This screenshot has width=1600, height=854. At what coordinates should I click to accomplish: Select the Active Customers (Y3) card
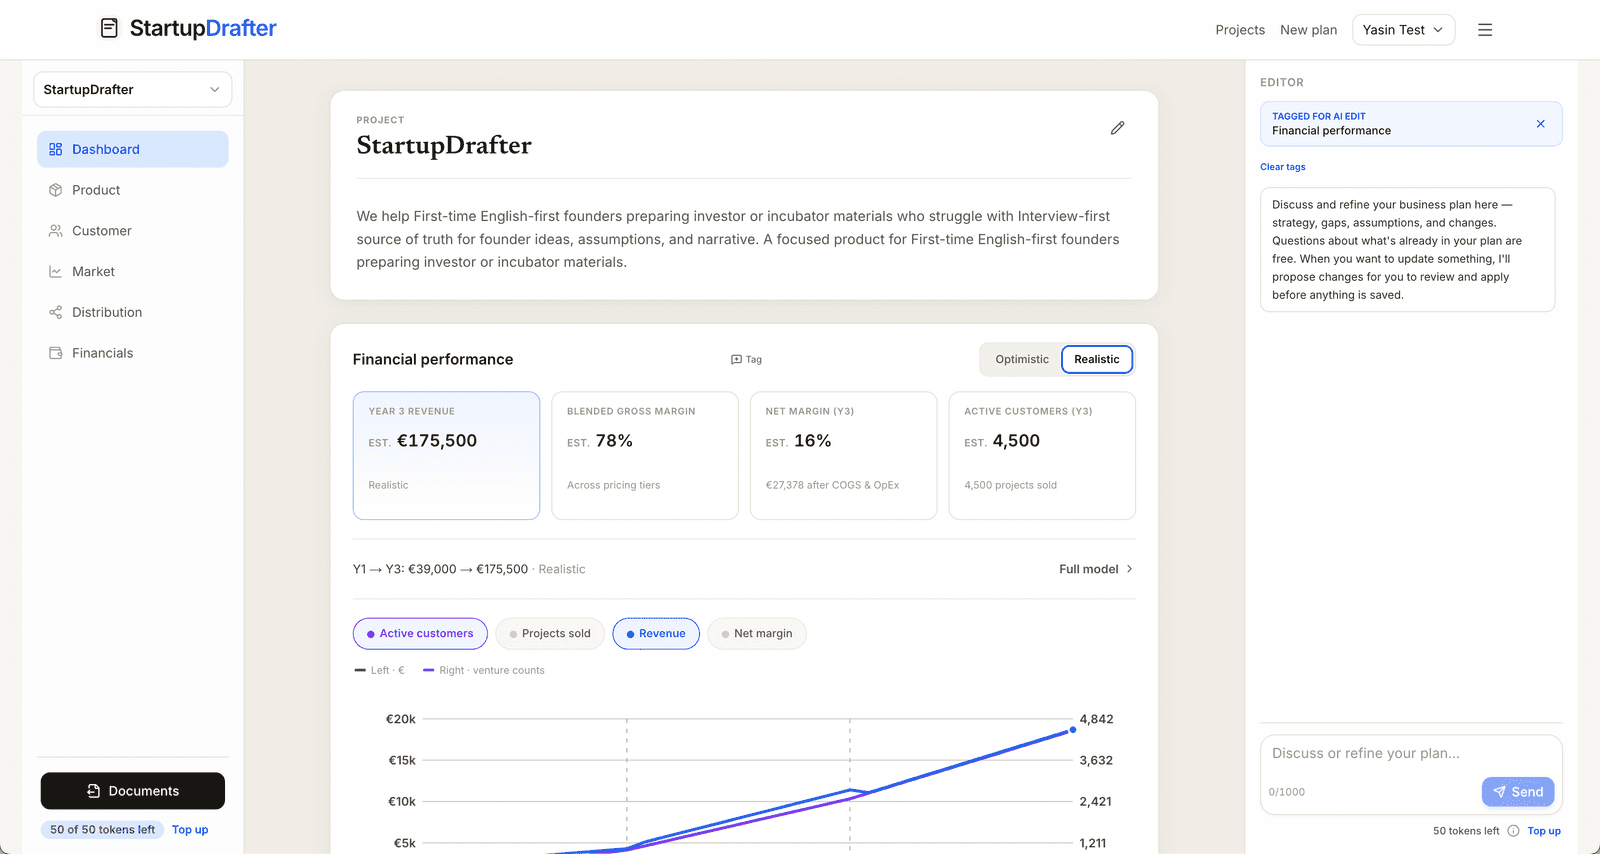point(1042,455)
